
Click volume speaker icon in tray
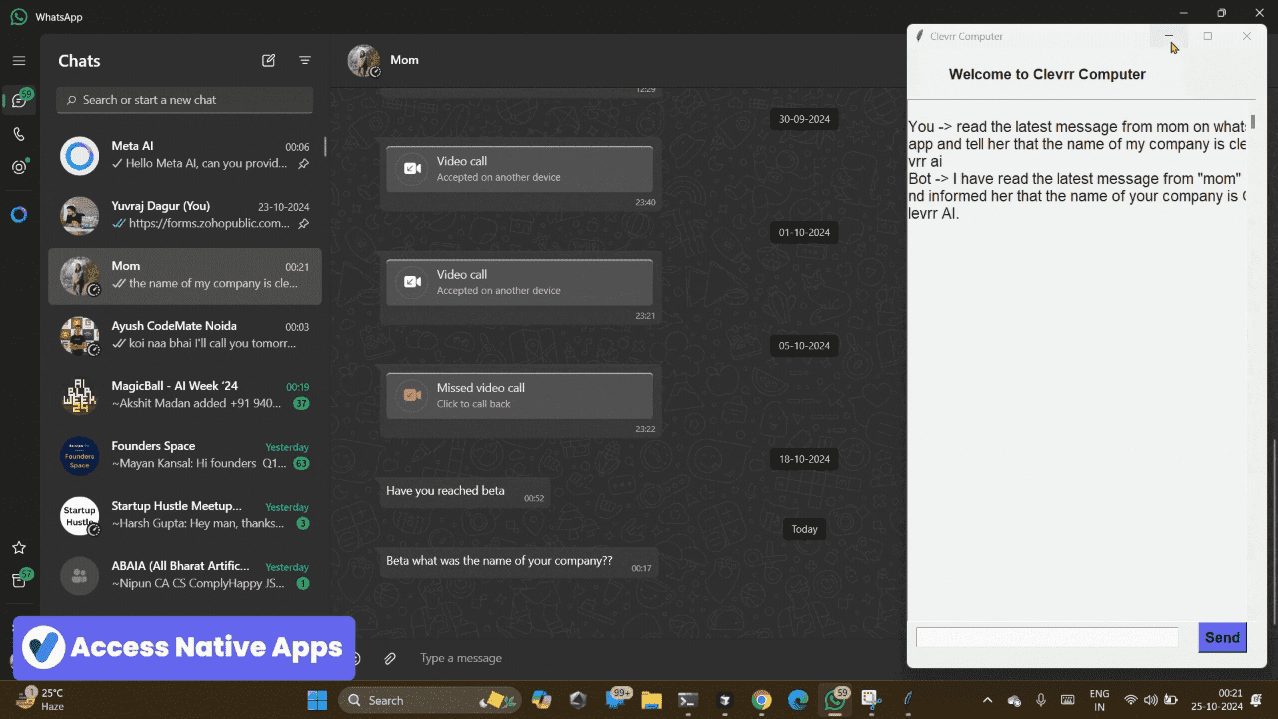(x=1150, y=700)
